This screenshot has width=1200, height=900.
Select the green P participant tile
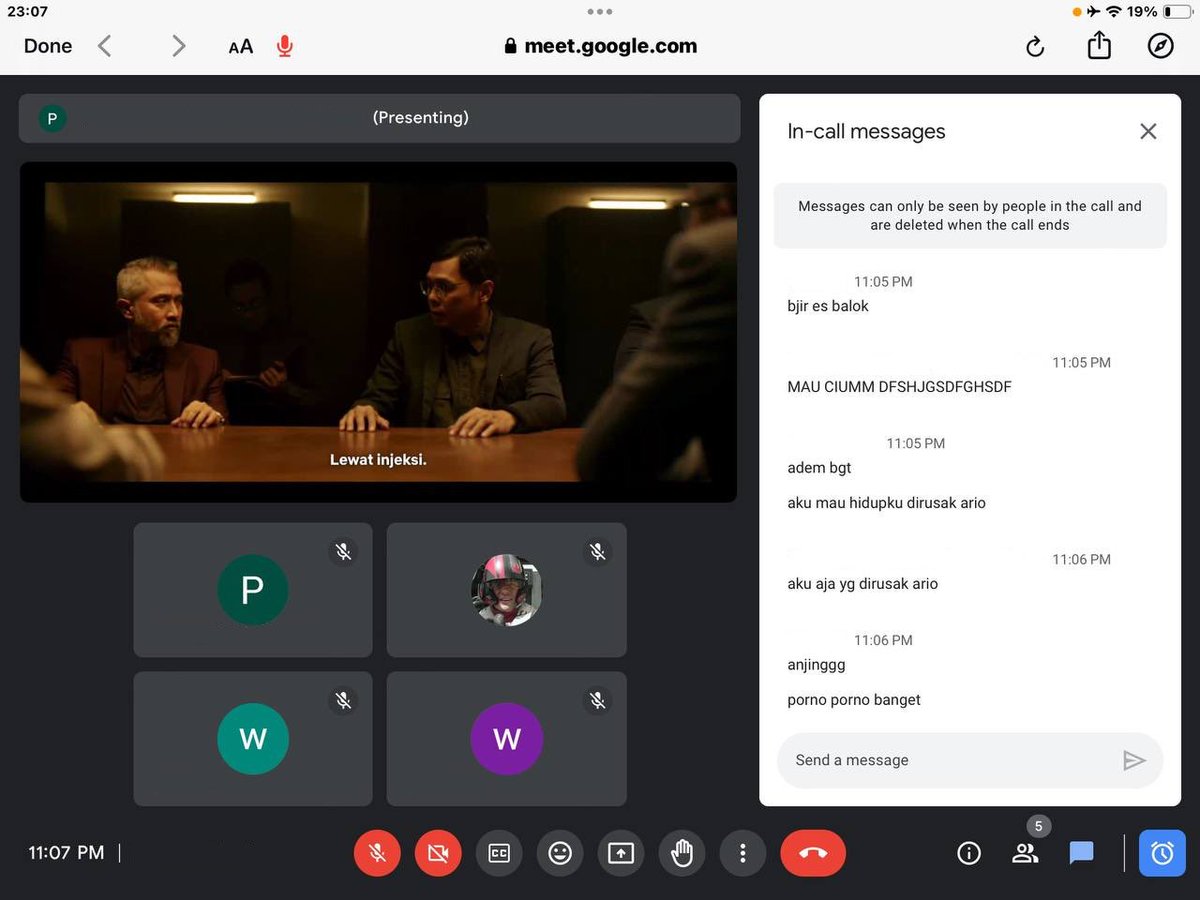pyautogui.click(x=253, y=590)
